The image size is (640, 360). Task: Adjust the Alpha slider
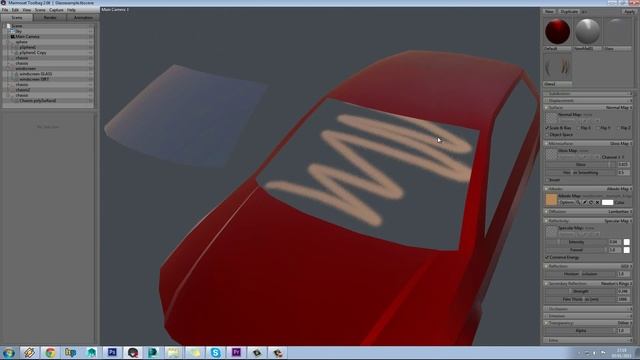pos(581,331)
